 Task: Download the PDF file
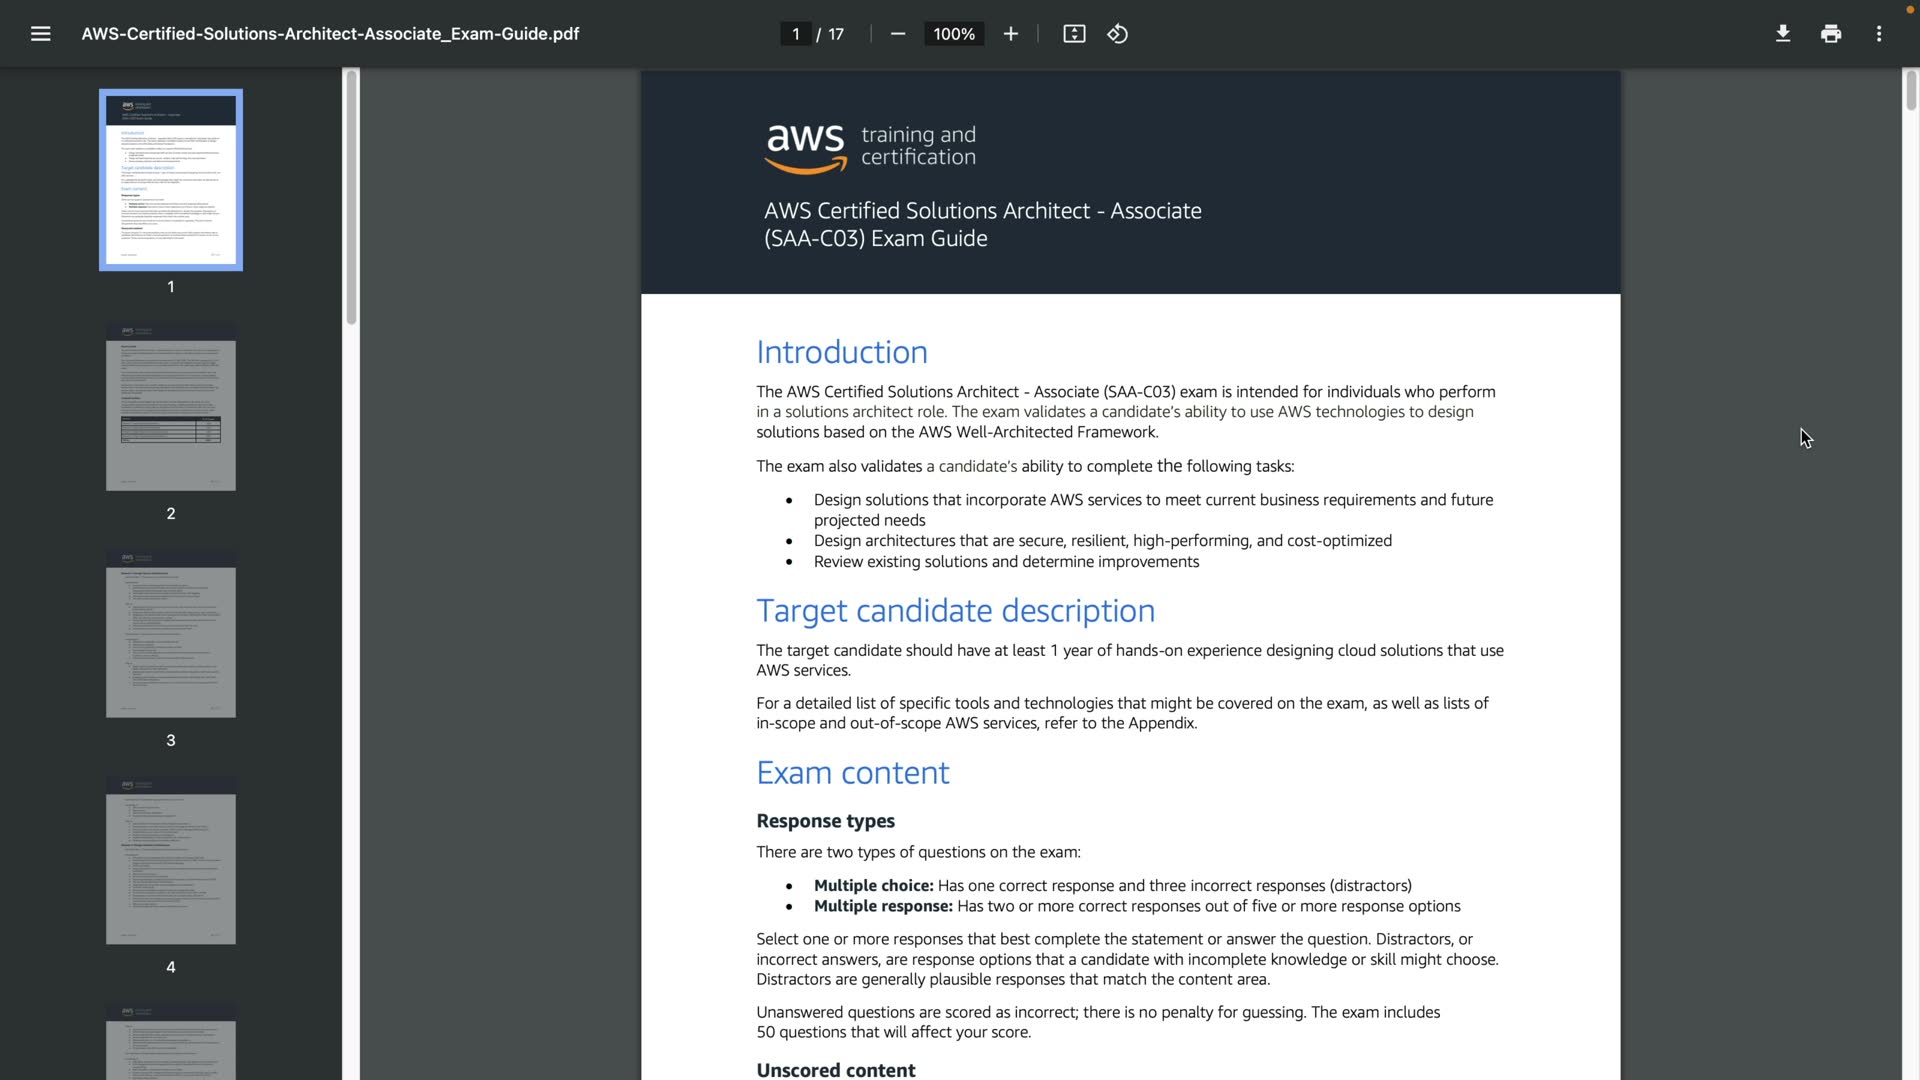click(x=1782, y=34)
